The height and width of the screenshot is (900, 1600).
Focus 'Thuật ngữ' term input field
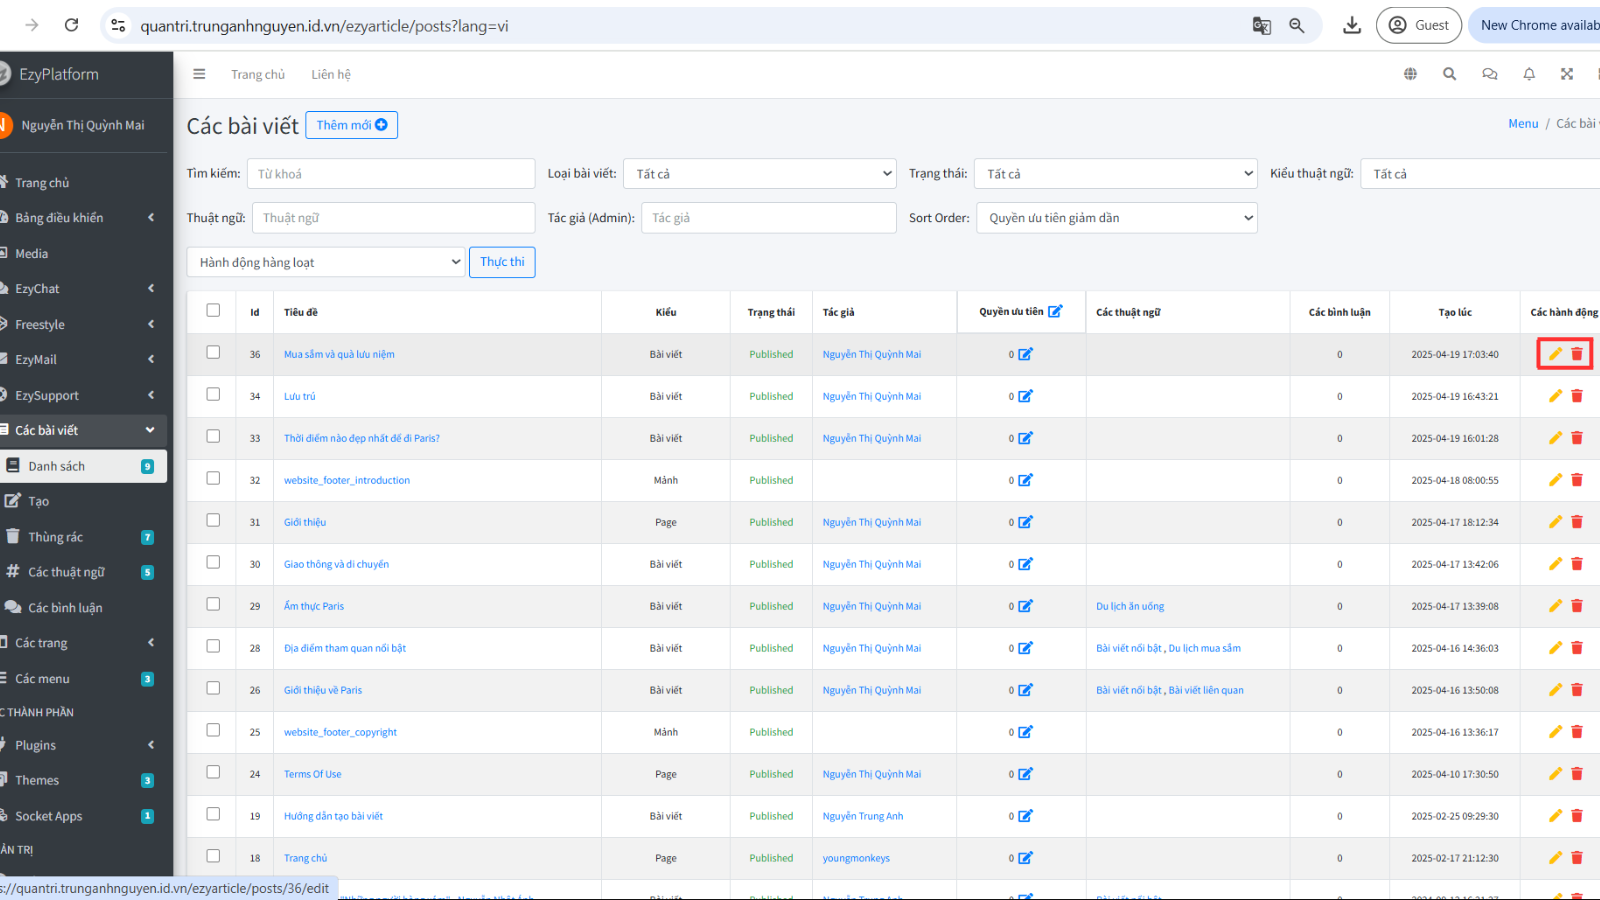pyautogui.click(x=393, y=218)
